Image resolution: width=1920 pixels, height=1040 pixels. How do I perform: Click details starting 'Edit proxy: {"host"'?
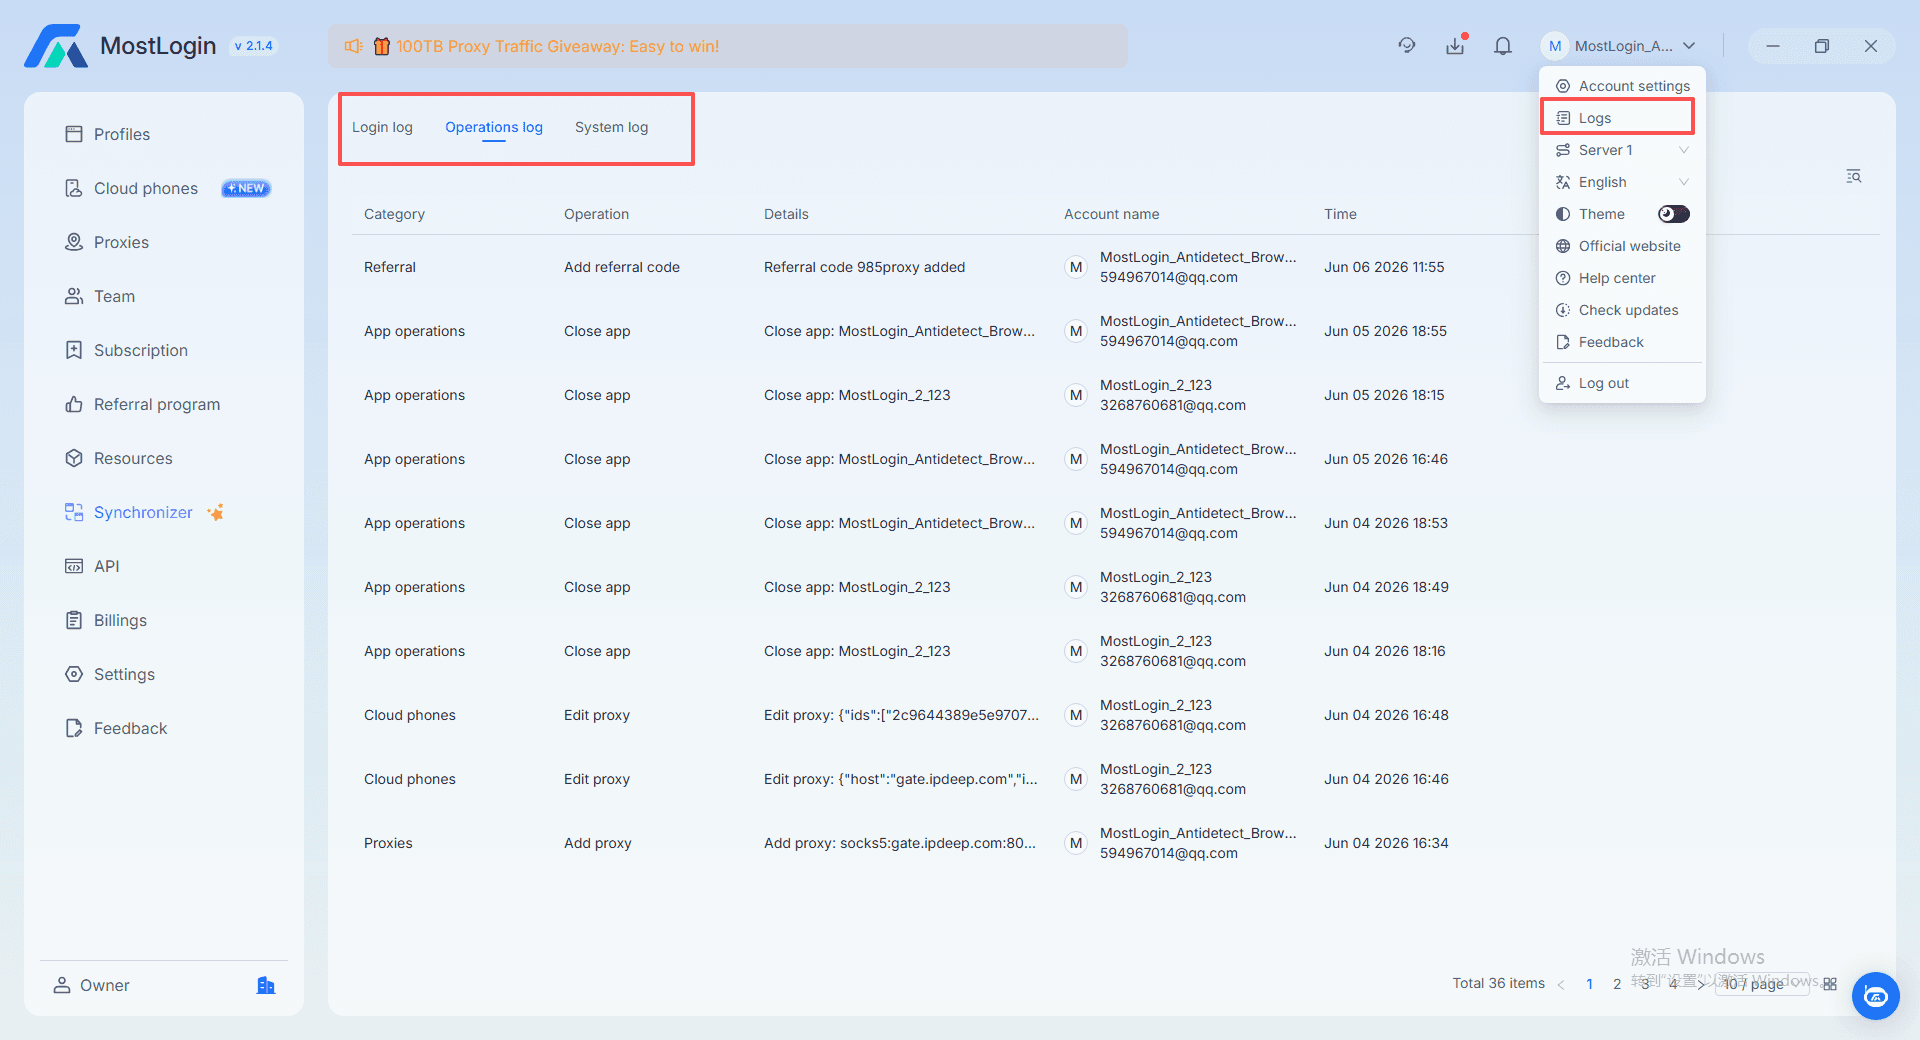click(901, 779)
